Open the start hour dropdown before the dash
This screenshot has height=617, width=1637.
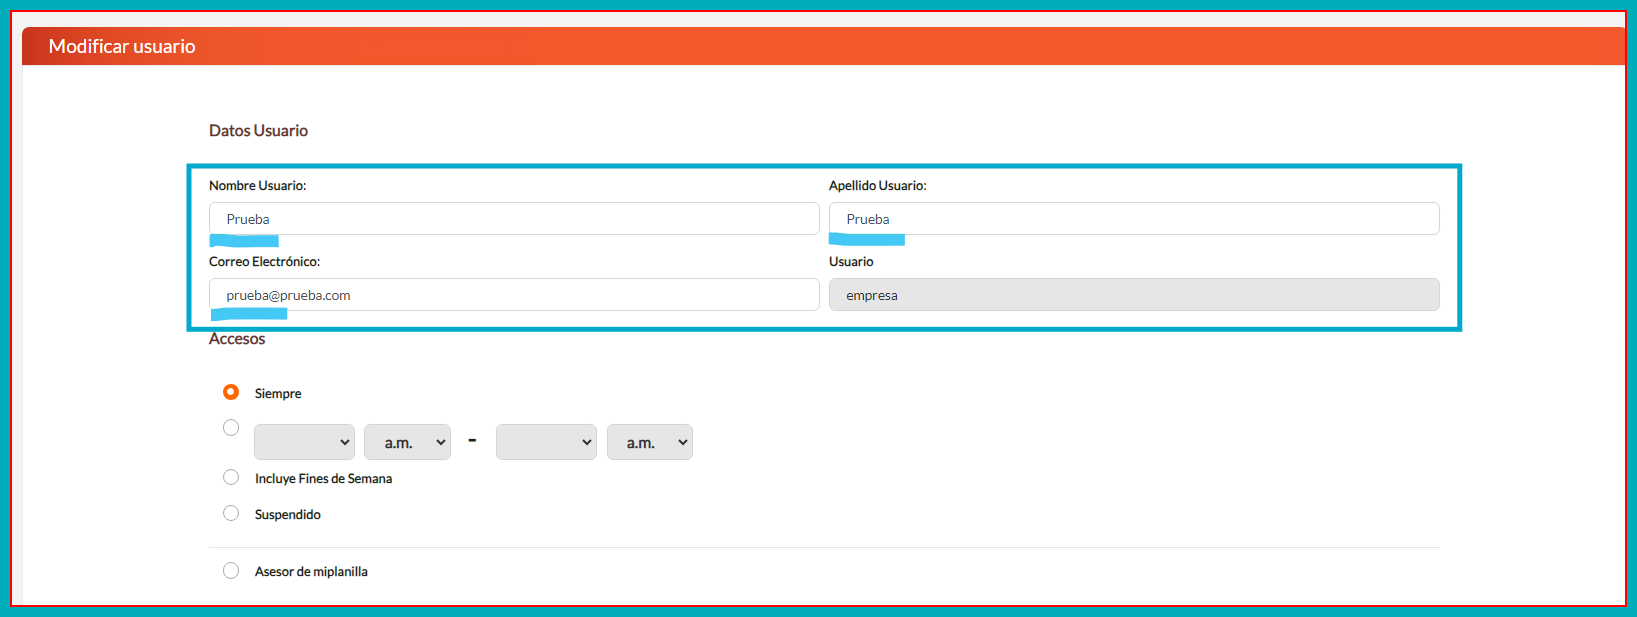point(304,442)
